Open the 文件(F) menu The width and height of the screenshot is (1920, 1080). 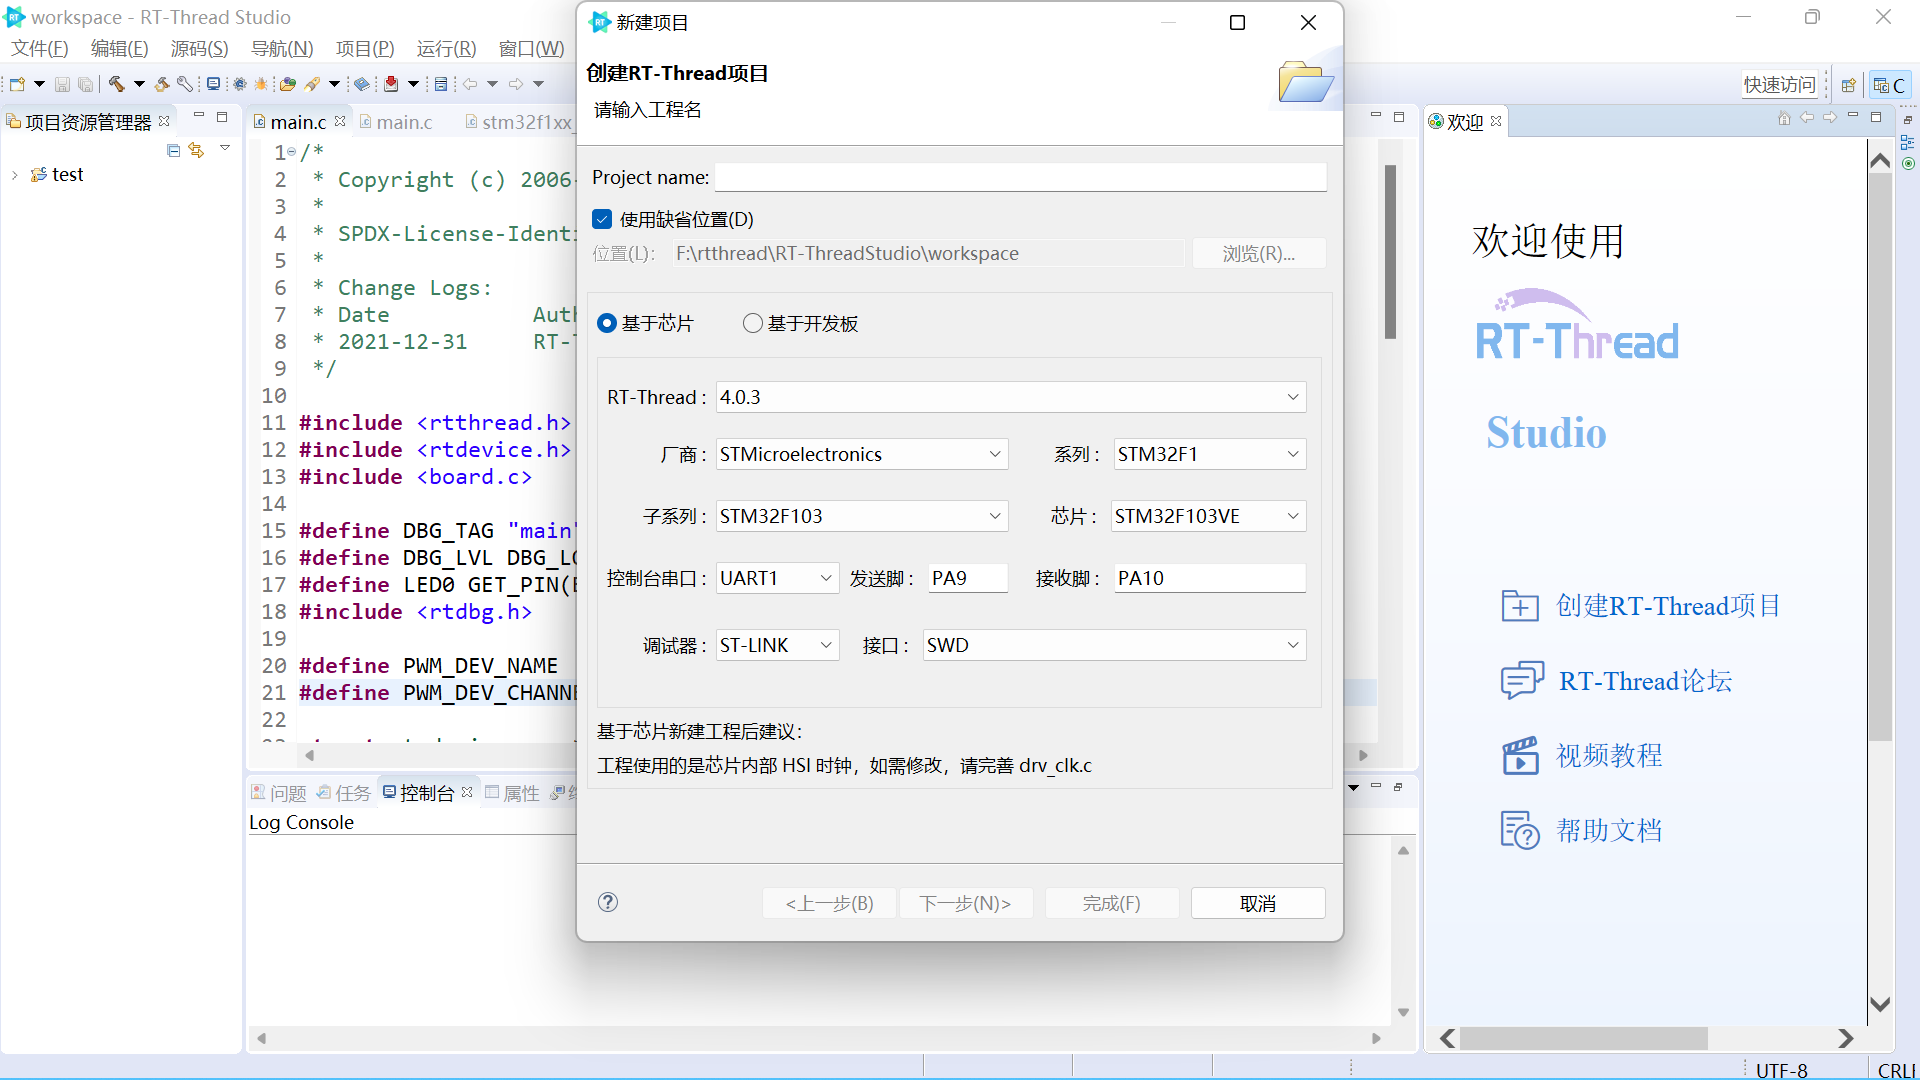point(40,48)
